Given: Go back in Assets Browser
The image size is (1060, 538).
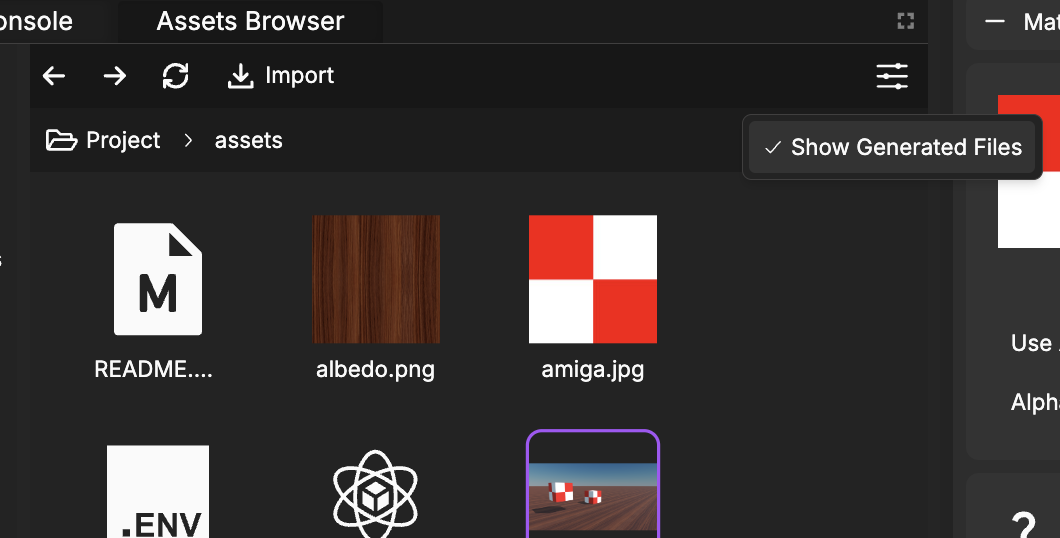Looking at the screenshot, I should tap(54, 76).
